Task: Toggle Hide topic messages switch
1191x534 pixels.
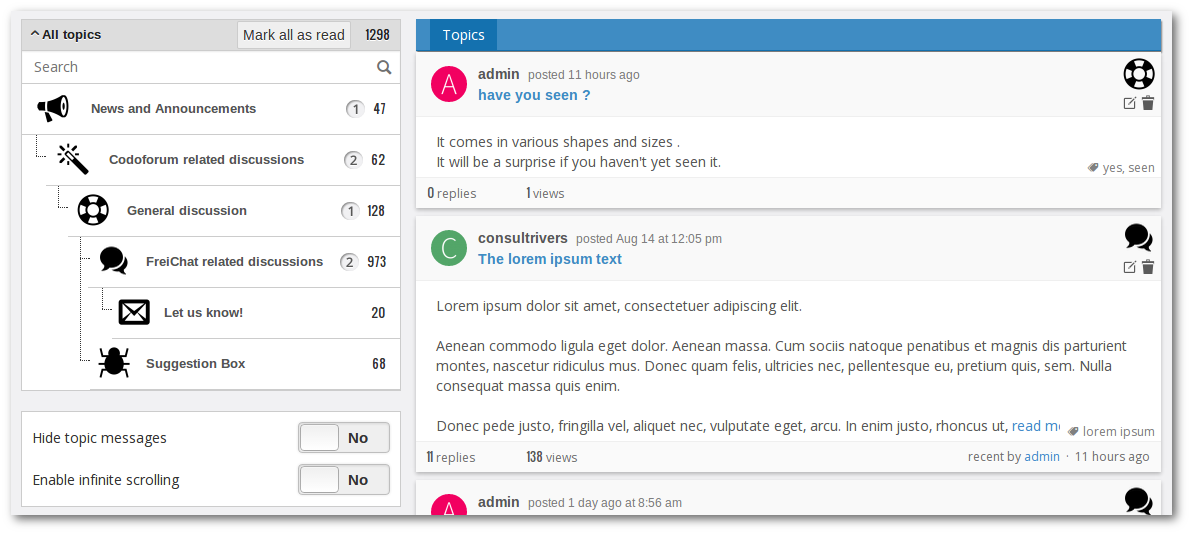Action: pyautogui.click(x=343, y=438)
